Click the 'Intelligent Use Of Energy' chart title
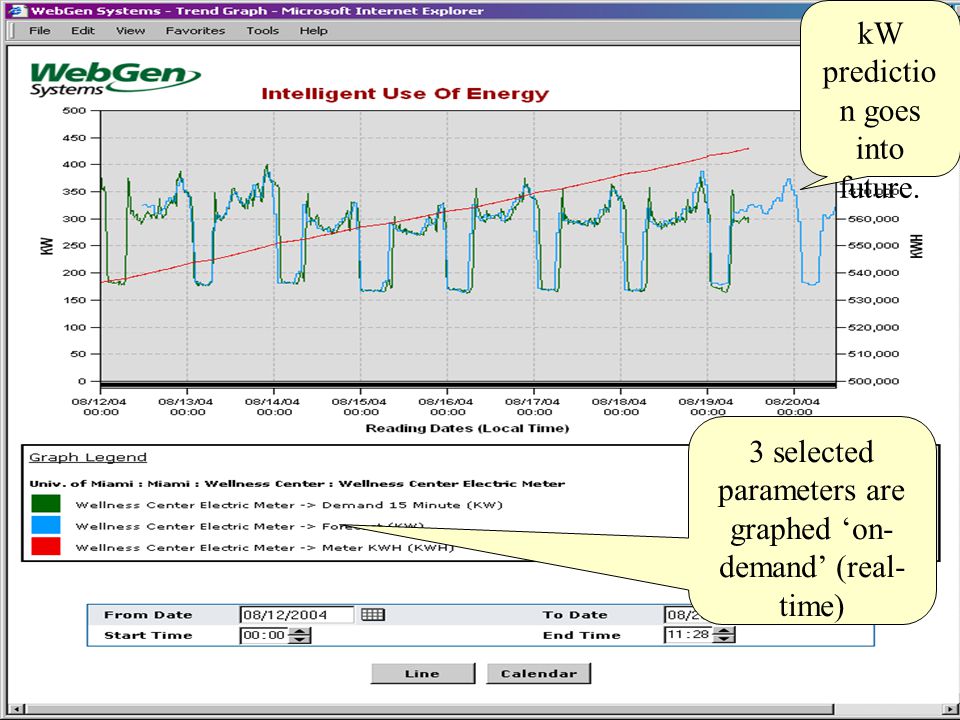 tap(405, 94)
